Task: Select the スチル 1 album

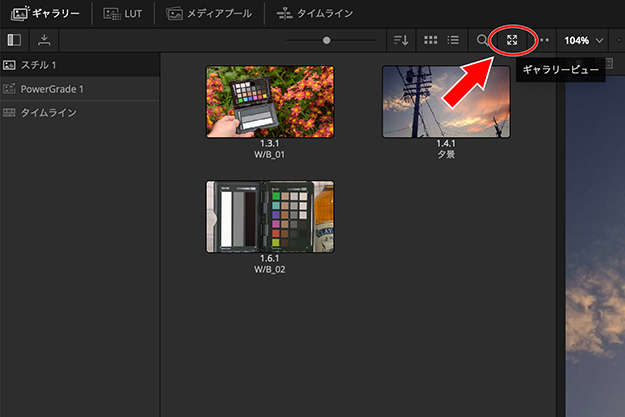Action: (80, 65)
